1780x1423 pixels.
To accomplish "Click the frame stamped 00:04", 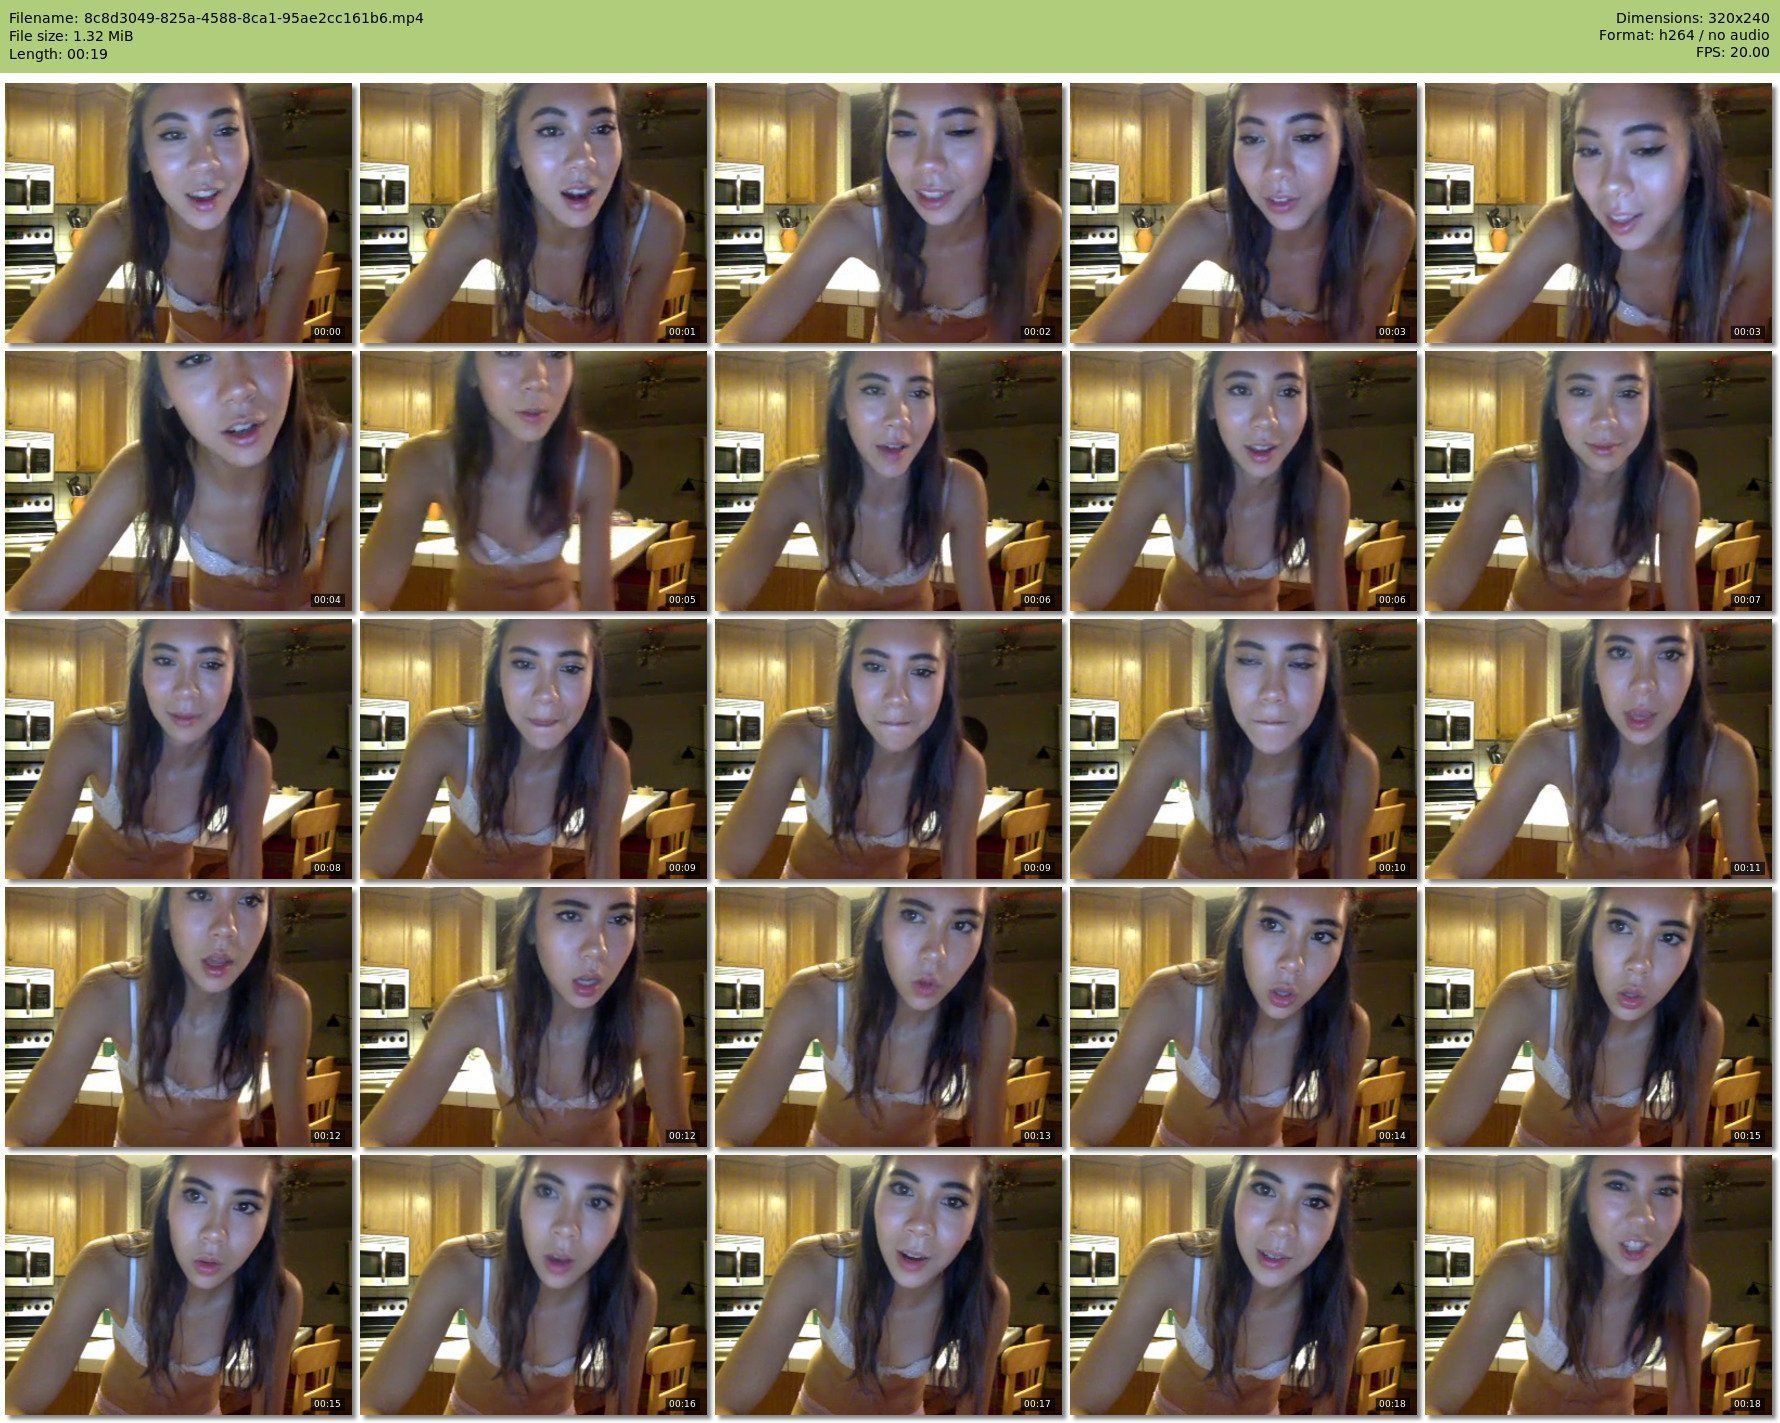I will point(178,481).
